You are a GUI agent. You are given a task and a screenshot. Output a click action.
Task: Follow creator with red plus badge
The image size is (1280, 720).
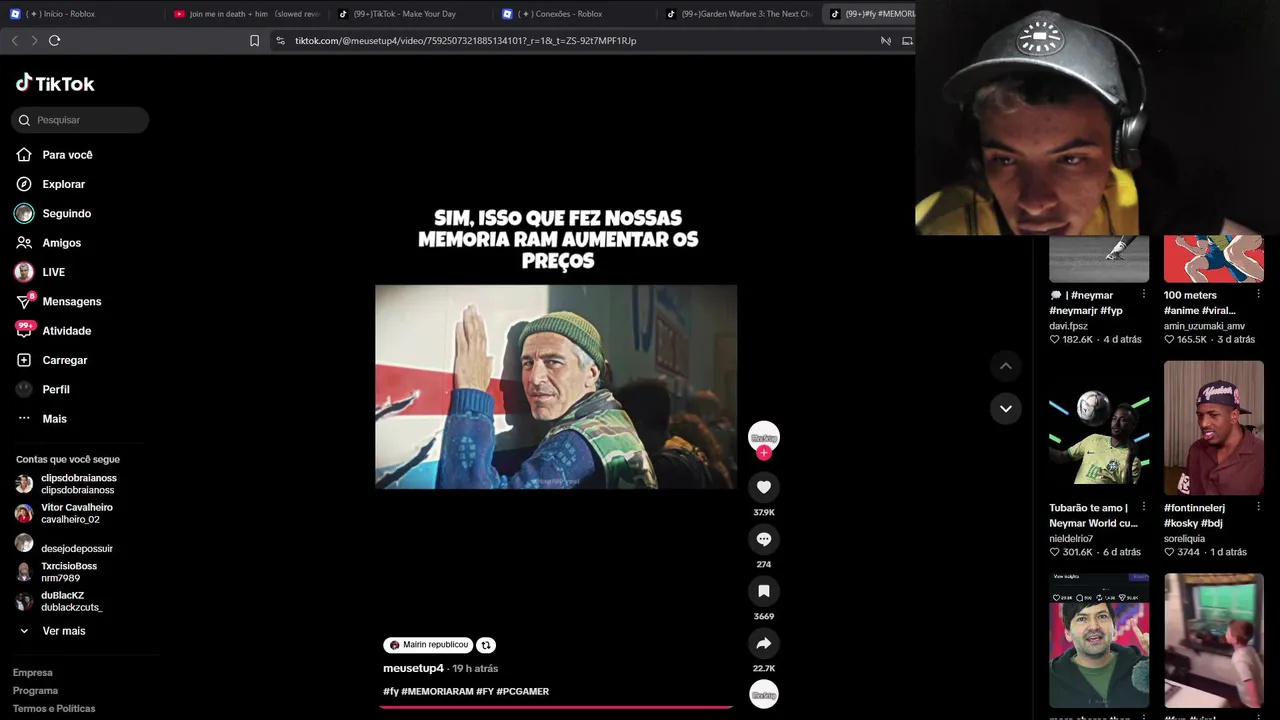pos(764,453)
